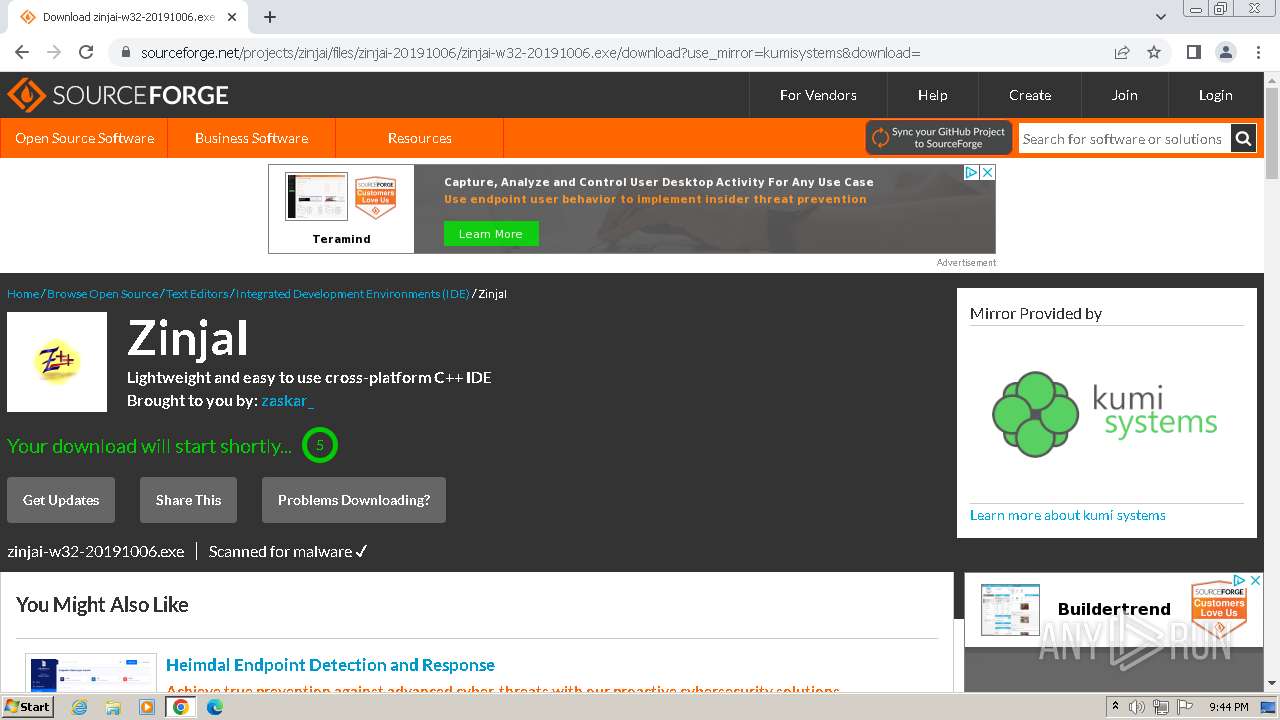Click Join in top navigation
The width and height of the screenshot is (1280, 720).
click(1124, 95)
